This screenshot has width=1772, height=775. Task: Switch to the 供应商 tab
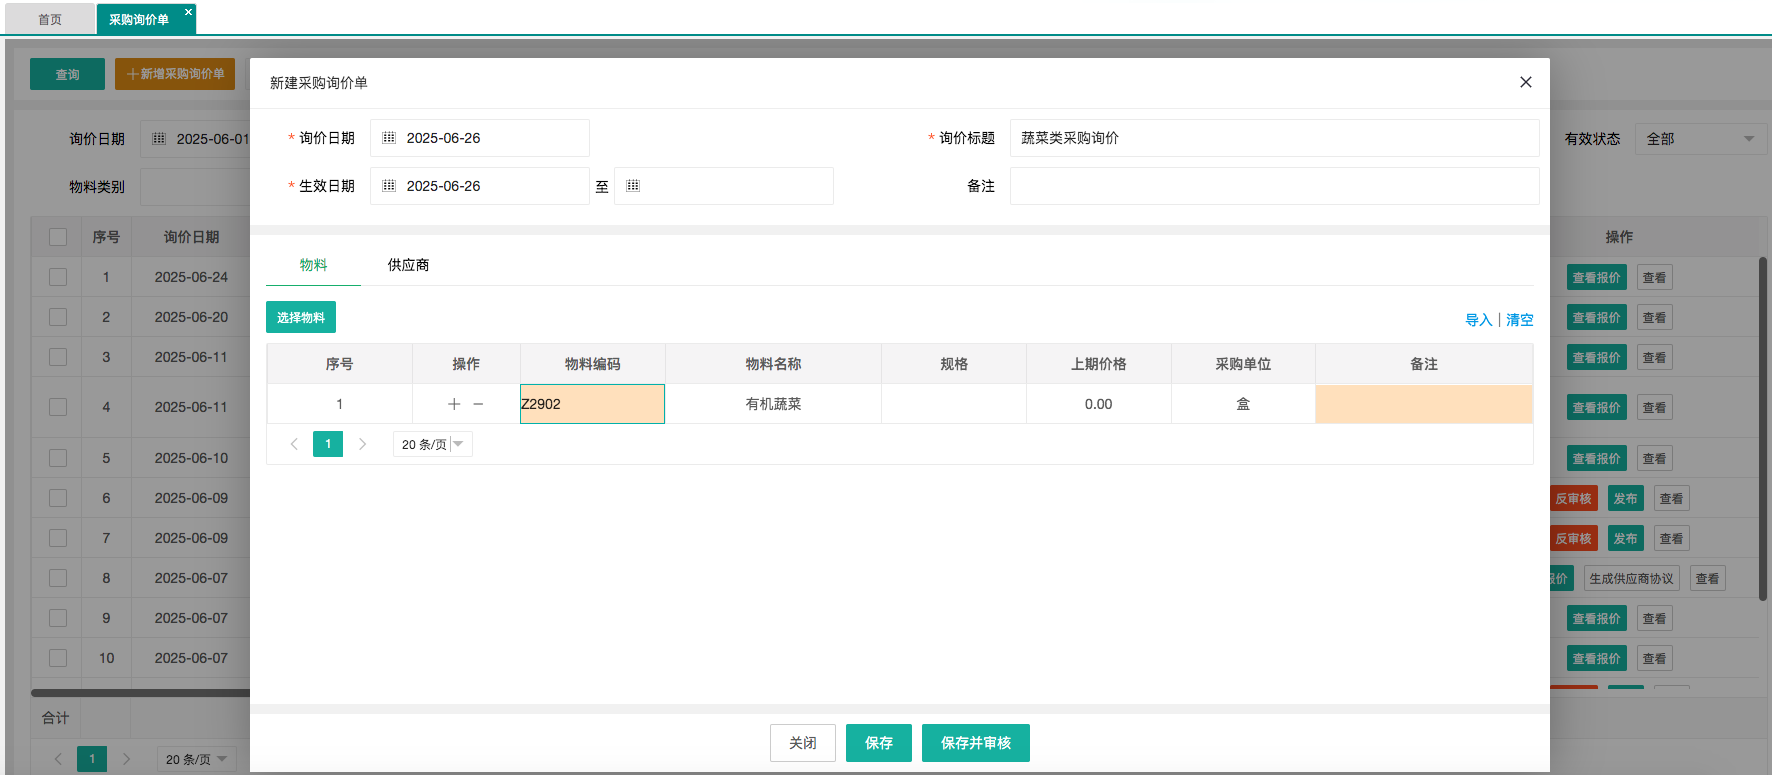[408, 265]
